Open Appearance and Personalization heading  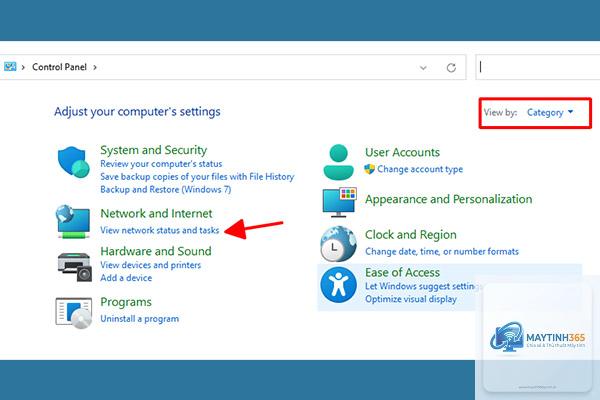point(448,199)
